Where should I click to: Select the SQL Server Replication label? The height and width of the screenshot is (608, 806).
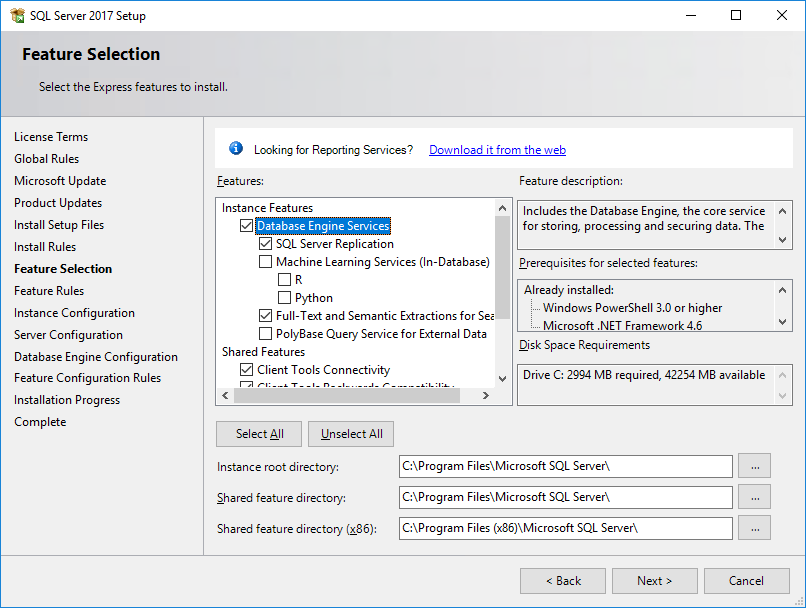tap(335, 244)
